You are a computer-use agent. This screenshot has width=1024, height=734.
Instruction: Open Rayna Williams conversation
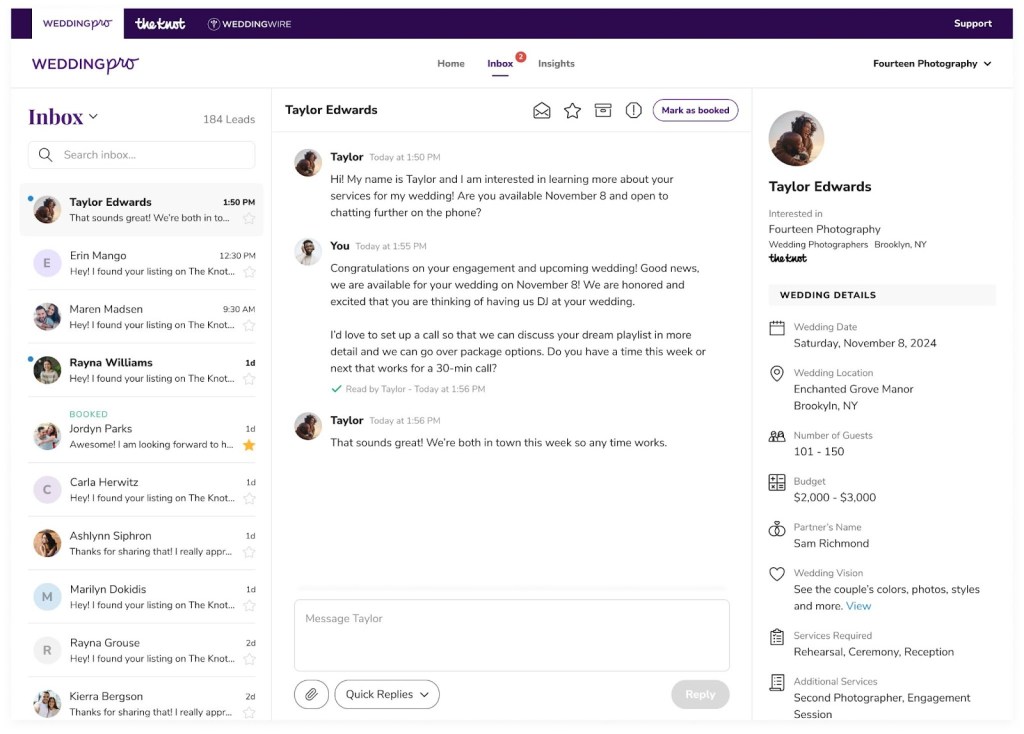pos(142,370)
